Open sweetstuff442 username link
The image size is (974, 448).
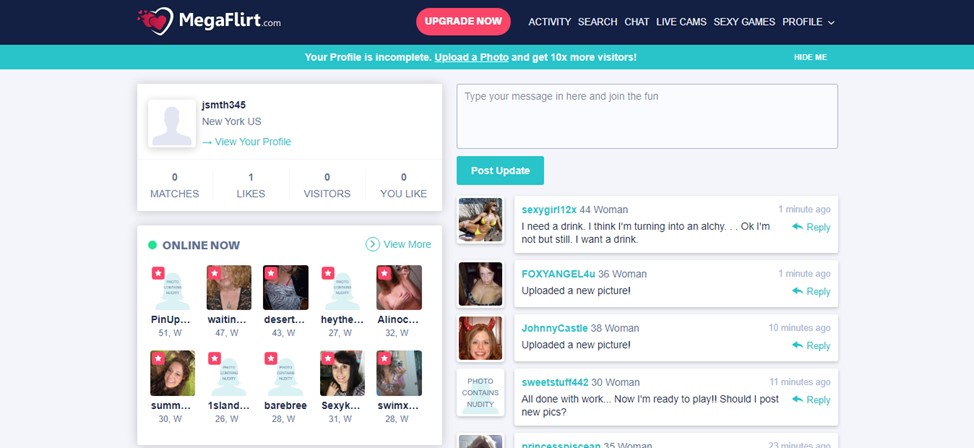coord(555,382)
